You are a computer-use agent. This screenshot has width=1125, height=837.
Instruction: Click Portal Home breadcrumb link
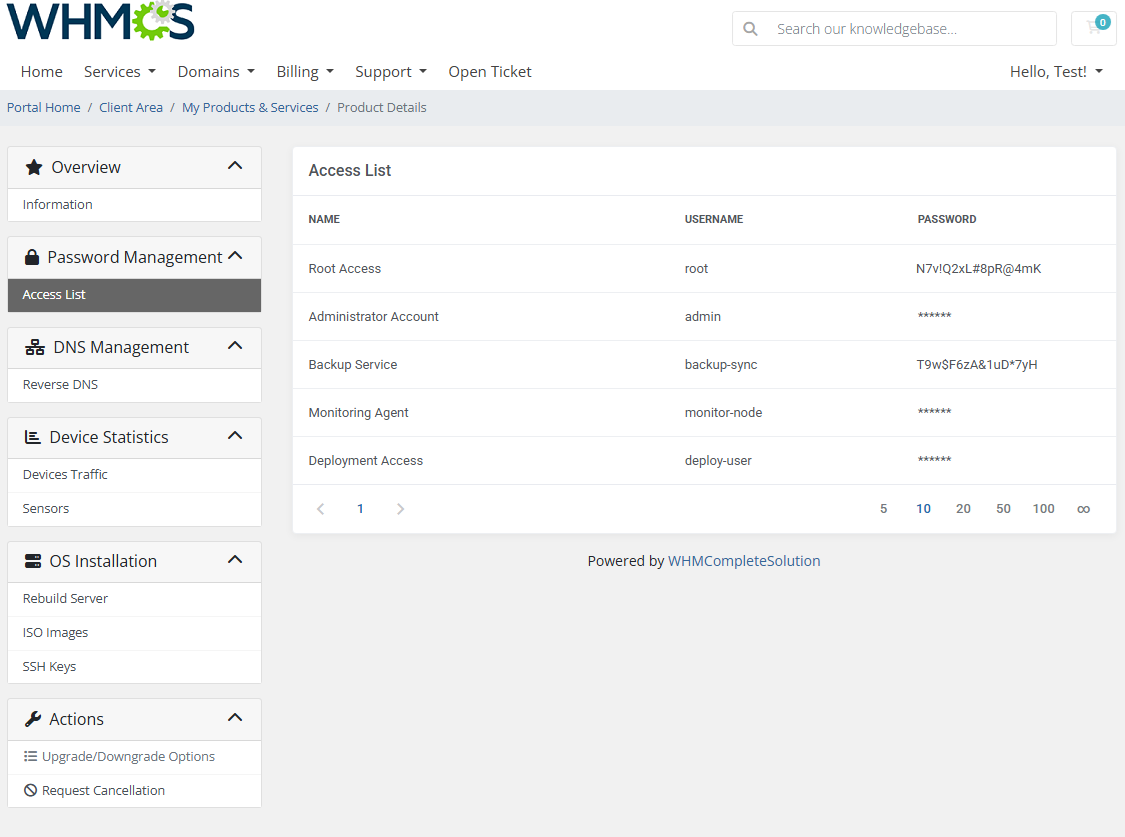tap(44, 108)
